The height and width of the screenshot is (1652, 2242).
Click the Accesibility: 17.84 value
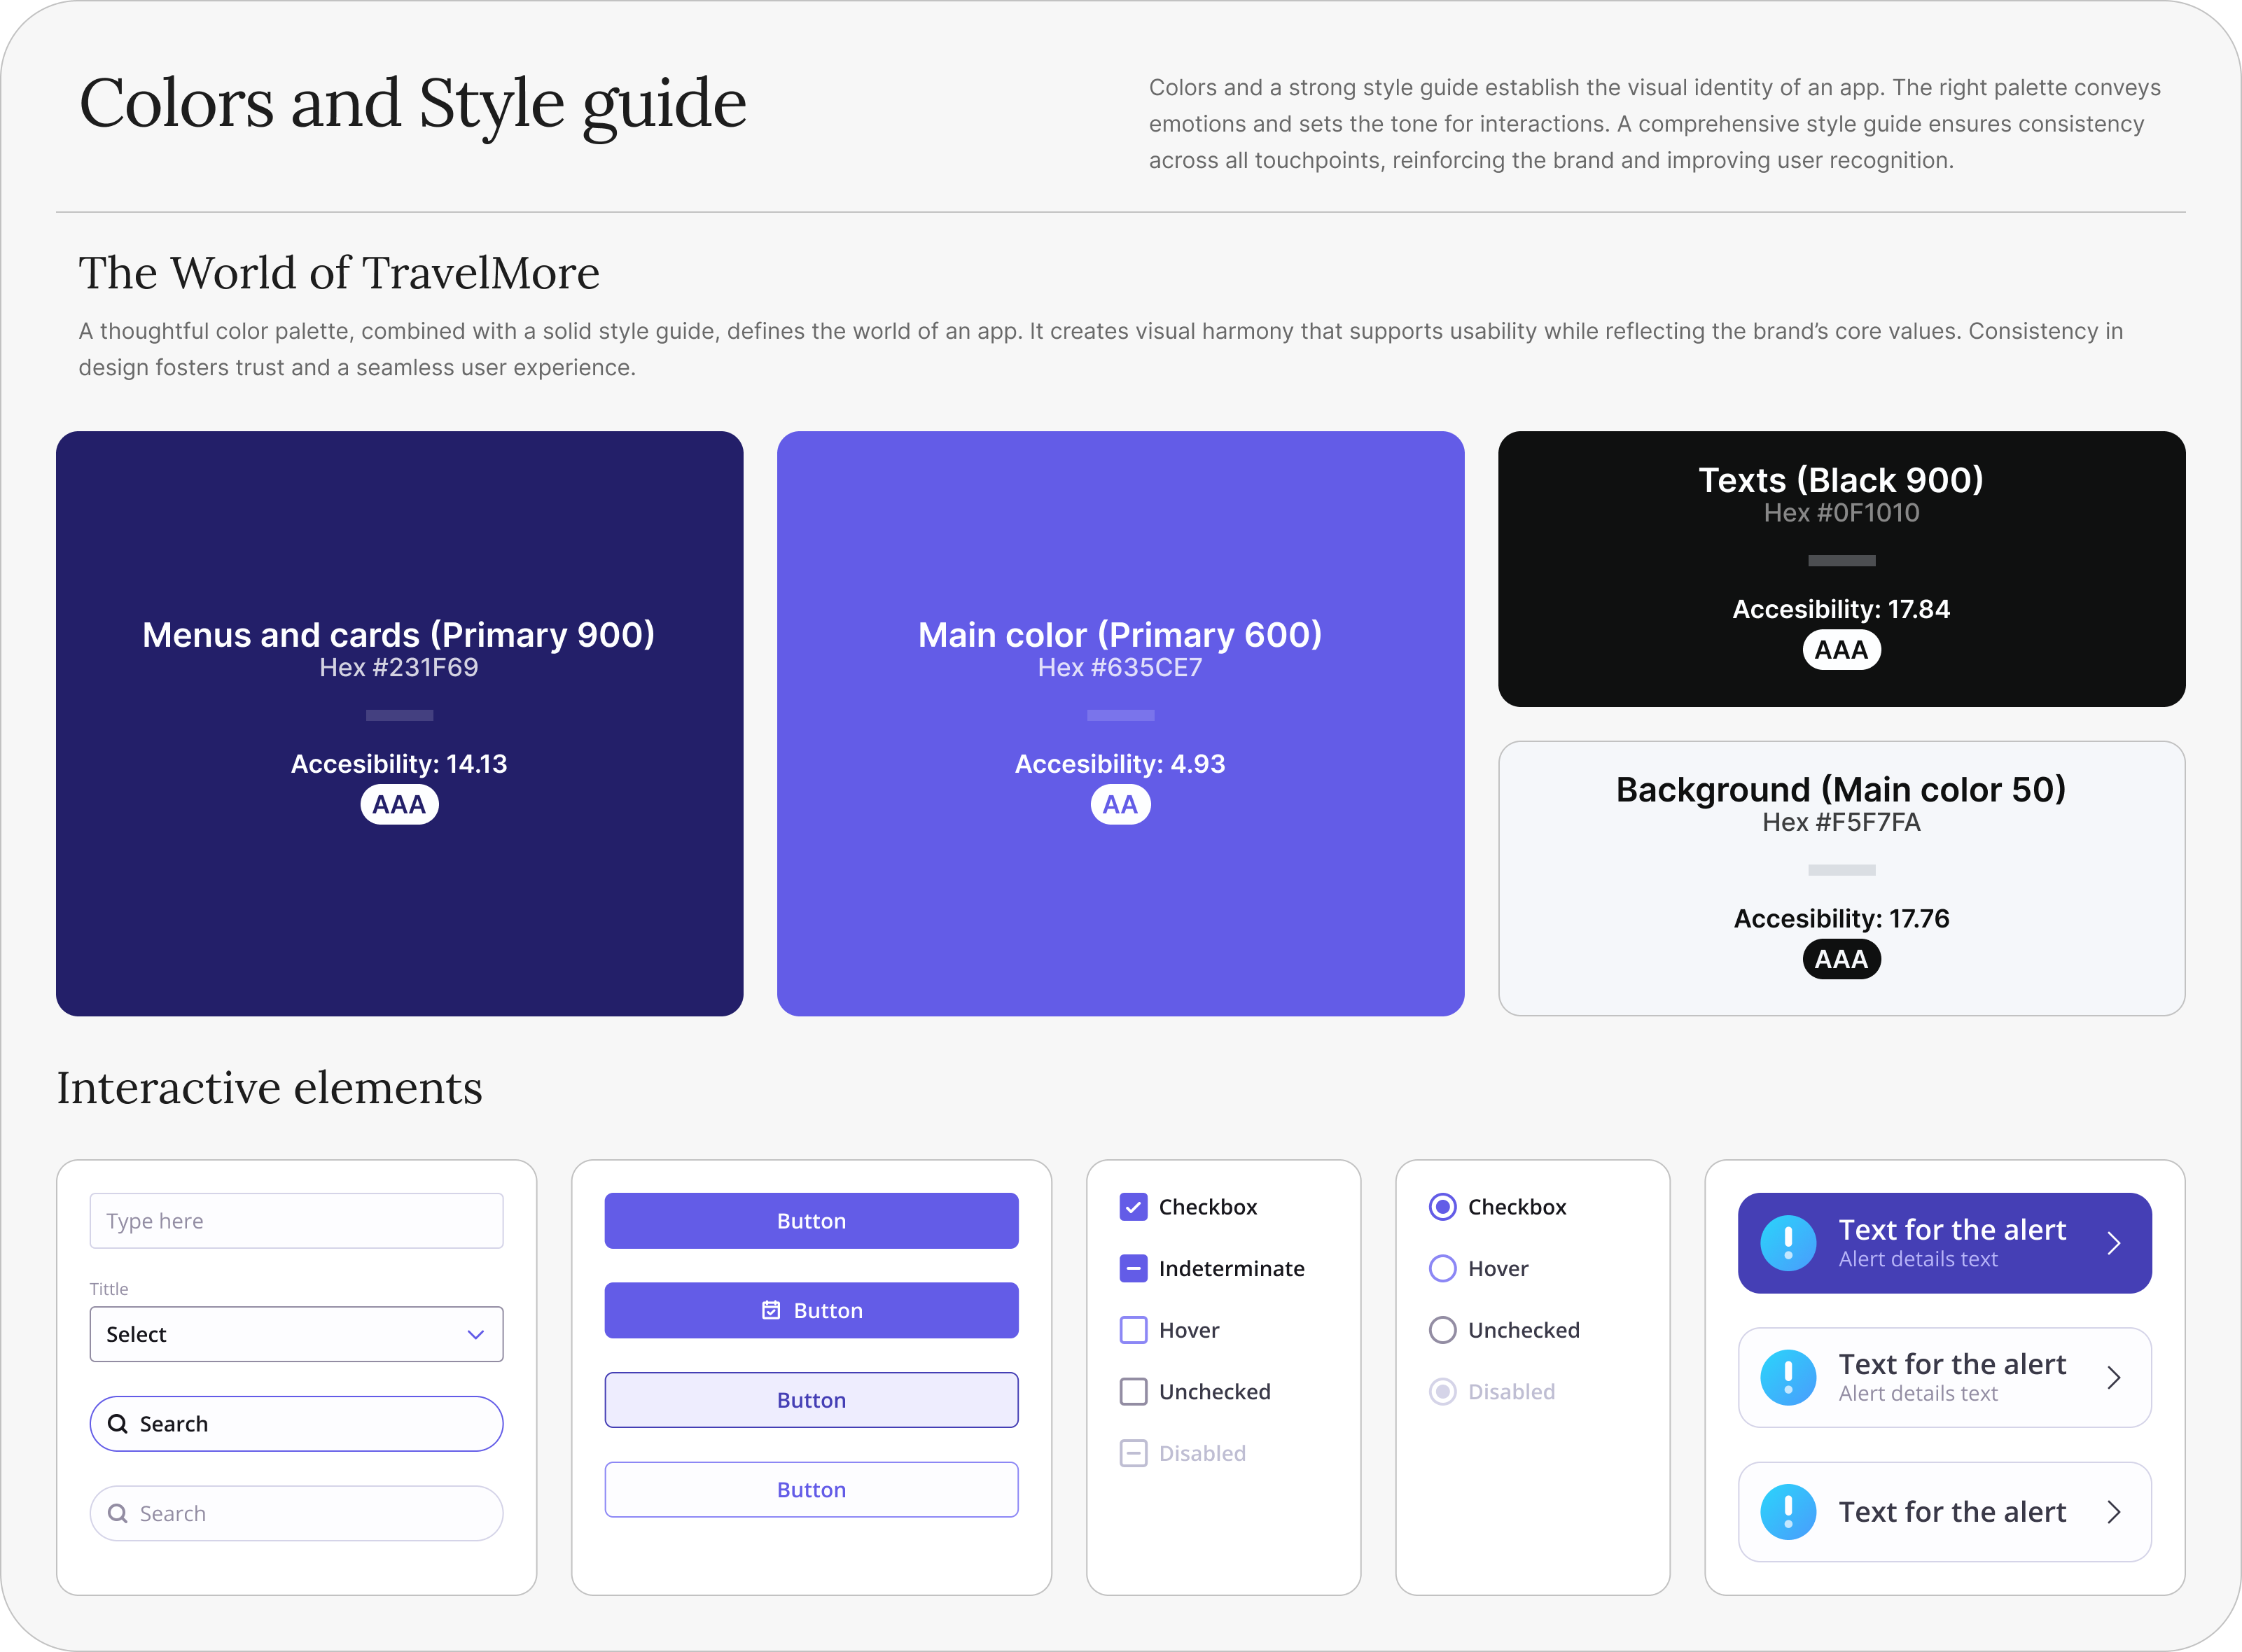pos(1841,609)
